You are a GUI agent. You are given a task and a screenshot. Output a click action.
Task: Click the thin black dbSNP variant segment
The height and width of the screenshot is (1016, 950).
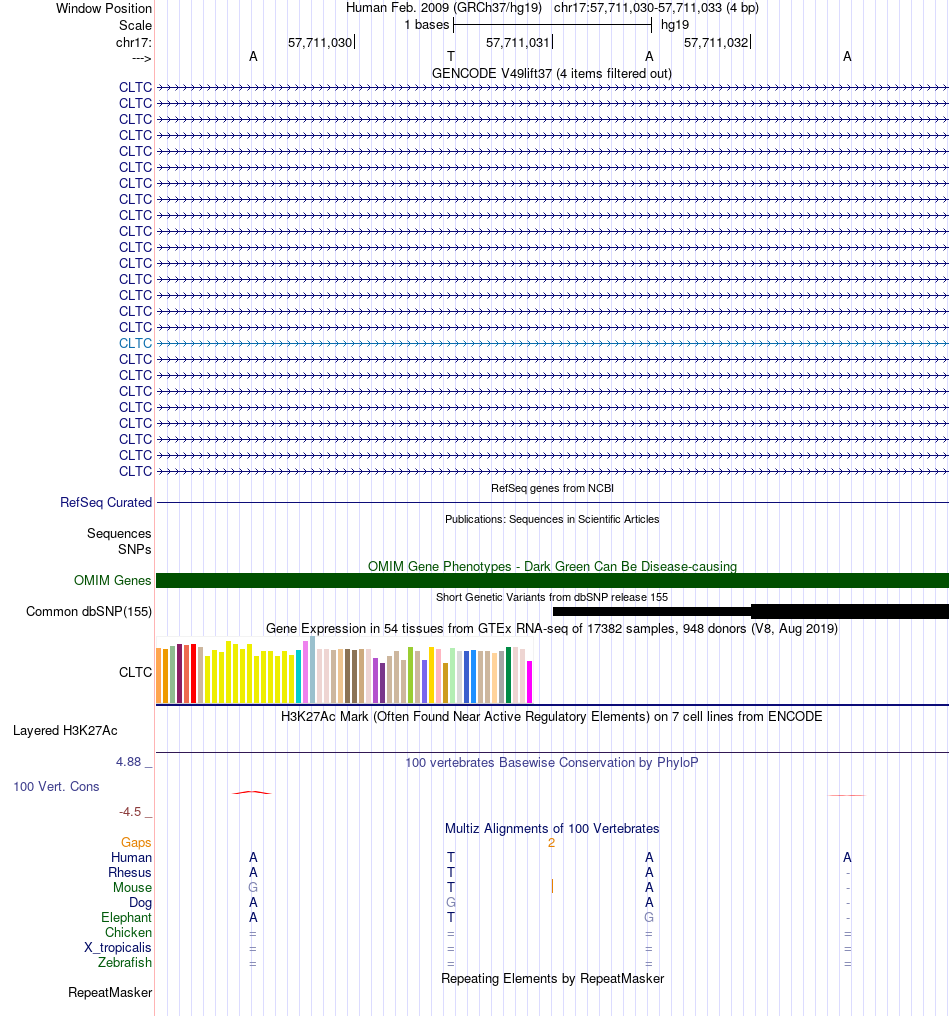pyautogui.click(x=651, y=611)
